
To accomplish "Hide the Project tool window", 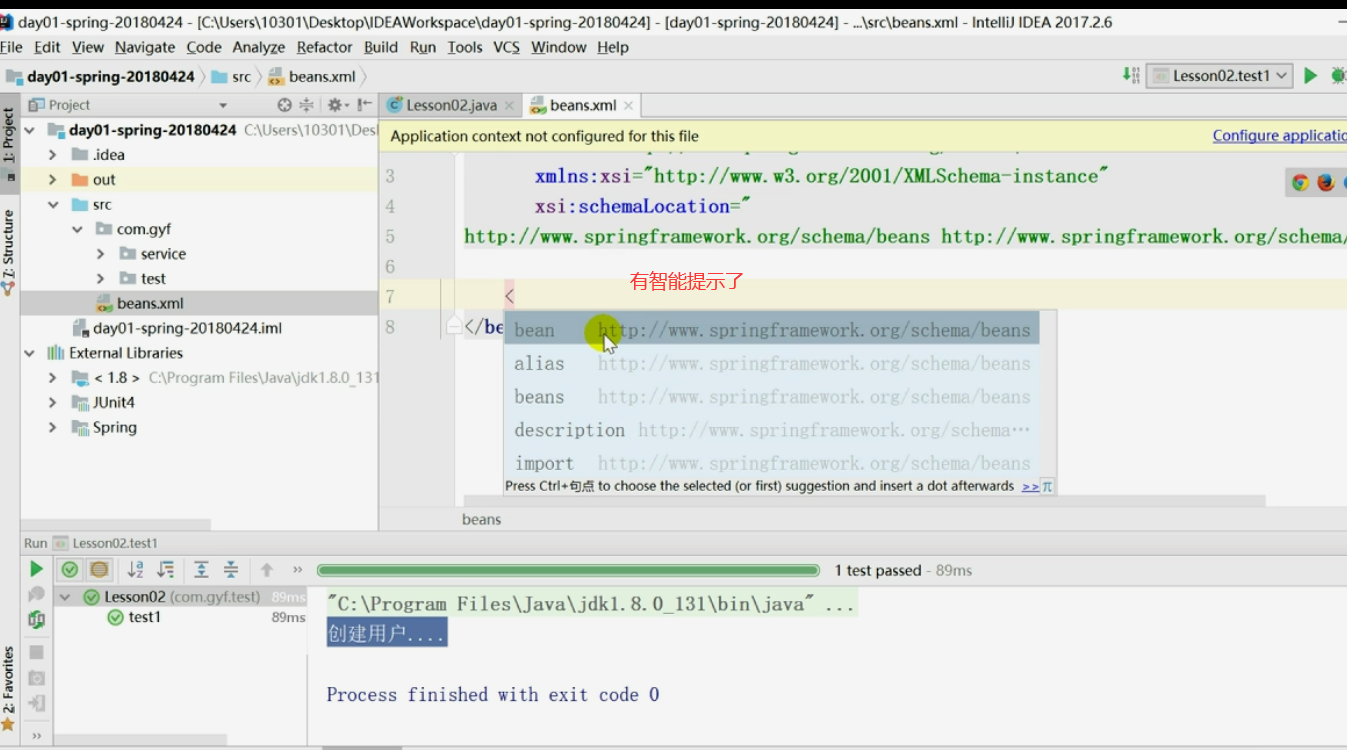I will (364, 105).
